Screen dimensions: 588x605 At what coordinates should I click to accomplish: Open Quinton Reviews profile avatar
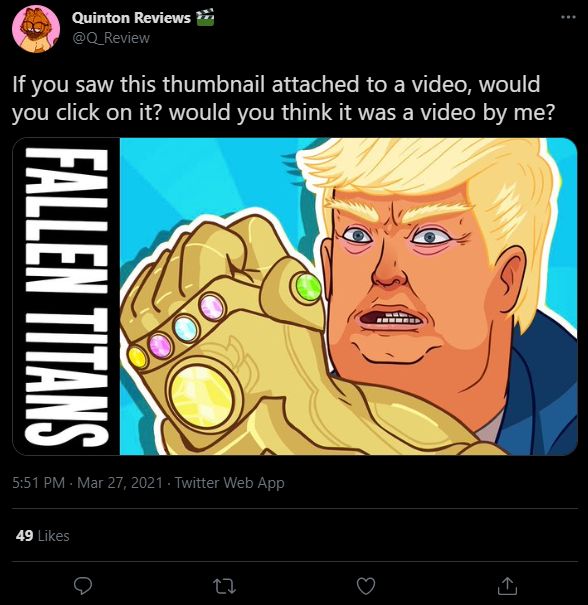[36, 29]
